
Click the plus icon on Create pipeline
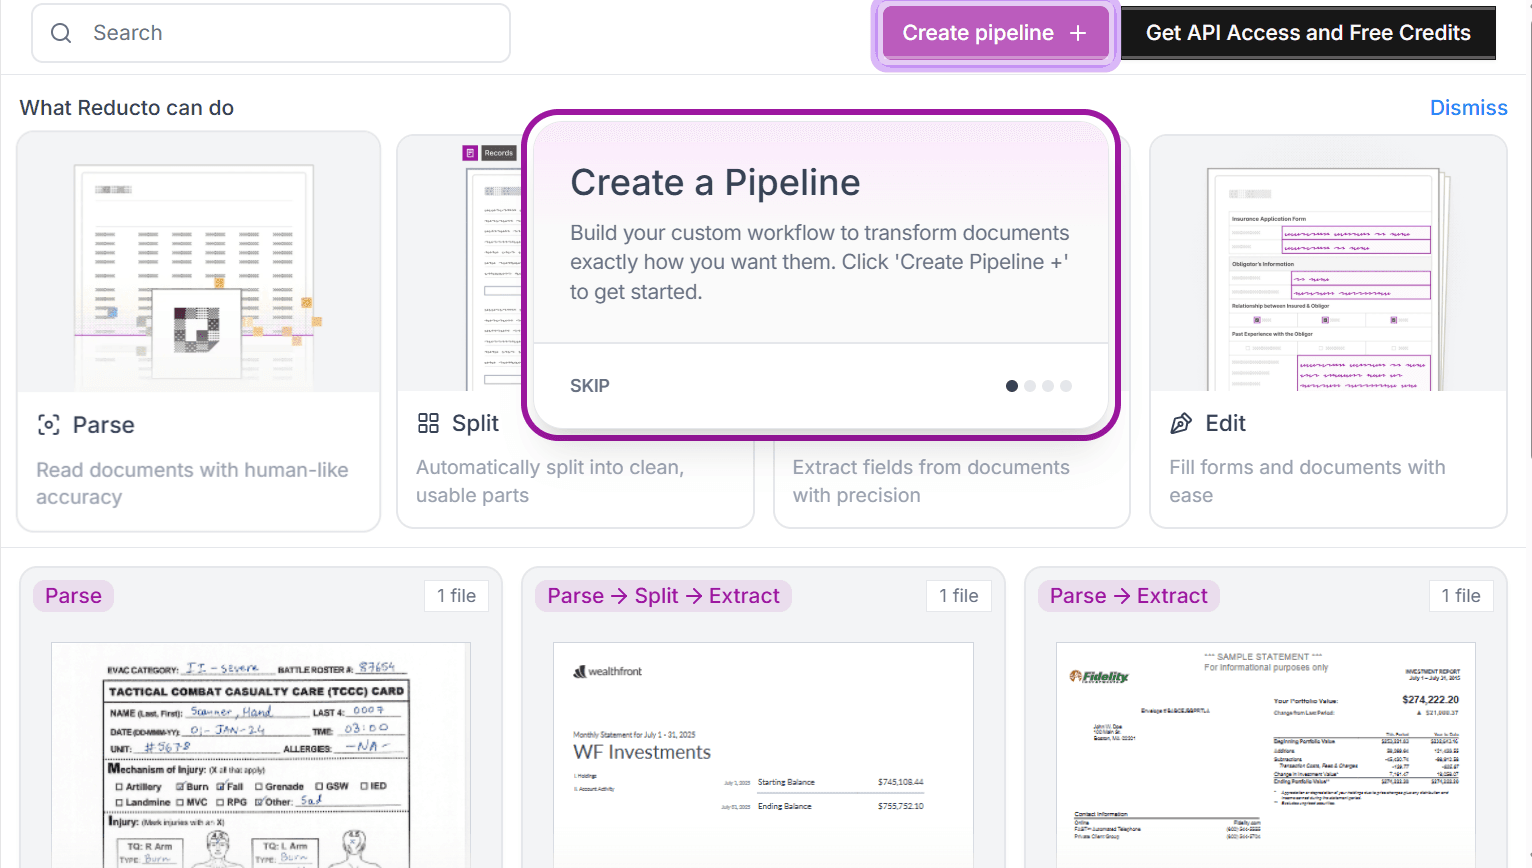pyautogui.click(x=1078, y=32)
